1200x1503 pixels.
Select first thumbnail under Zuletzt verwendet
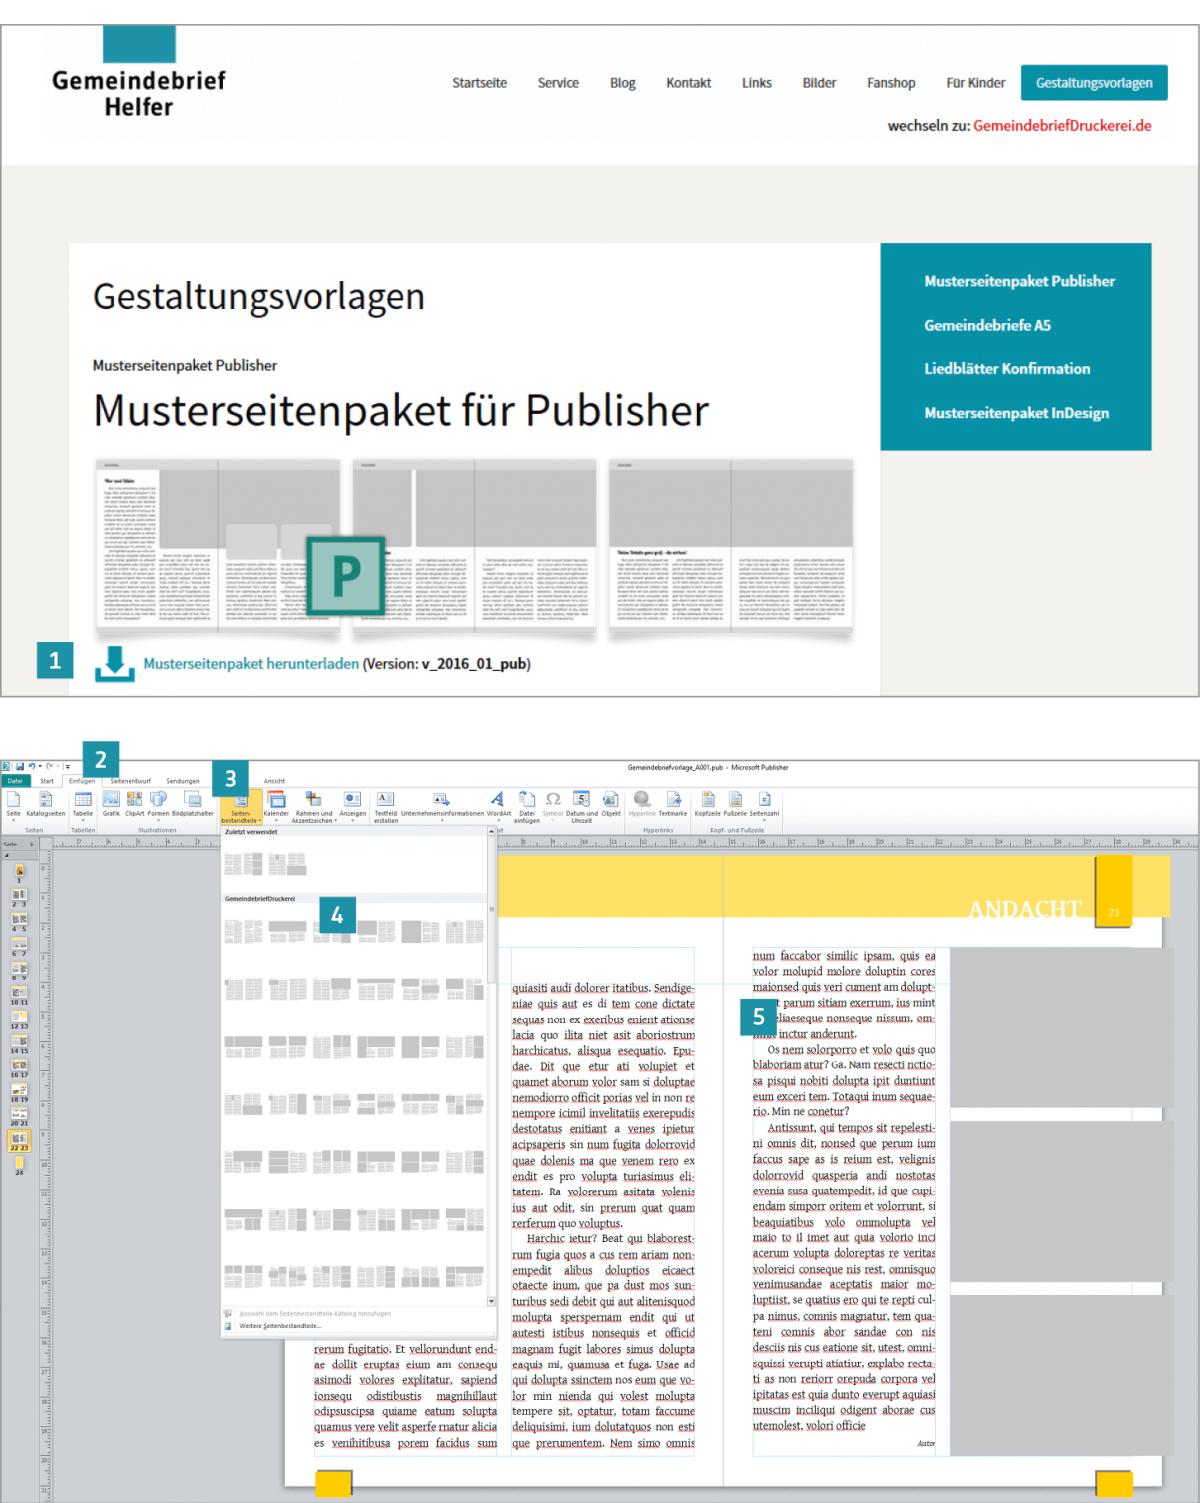click(x=243, y=864)
